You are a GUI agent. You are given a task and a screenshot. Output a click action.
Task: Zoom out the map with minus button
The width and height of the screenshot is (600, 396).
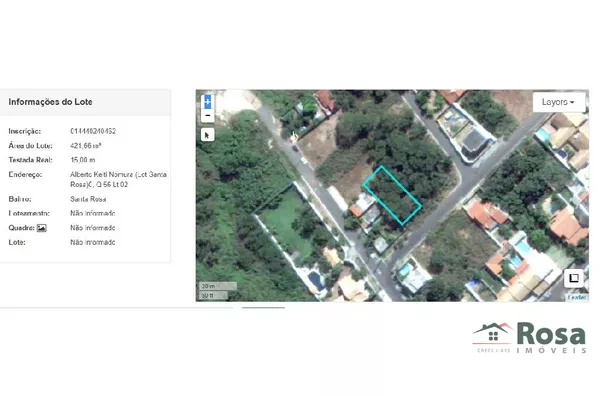[207, 115]
